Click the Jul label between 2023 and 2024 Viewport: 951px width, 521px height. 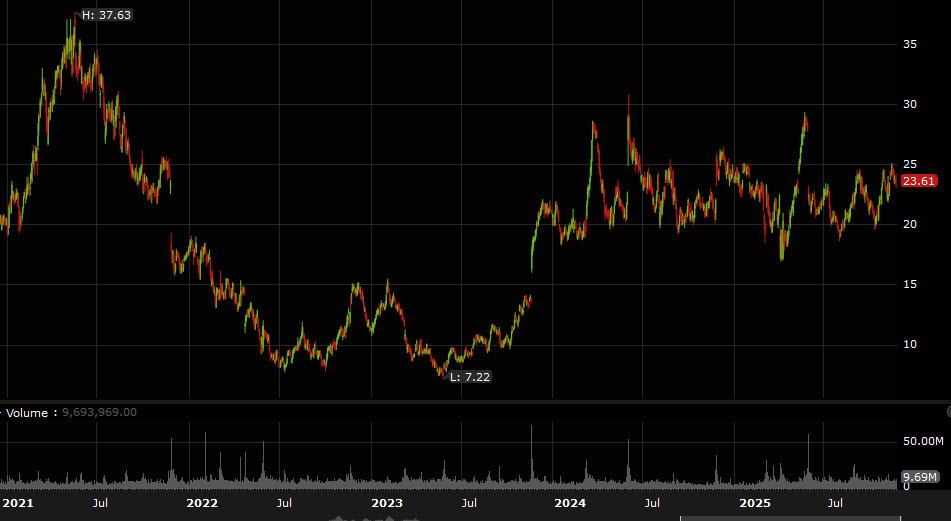469,503
